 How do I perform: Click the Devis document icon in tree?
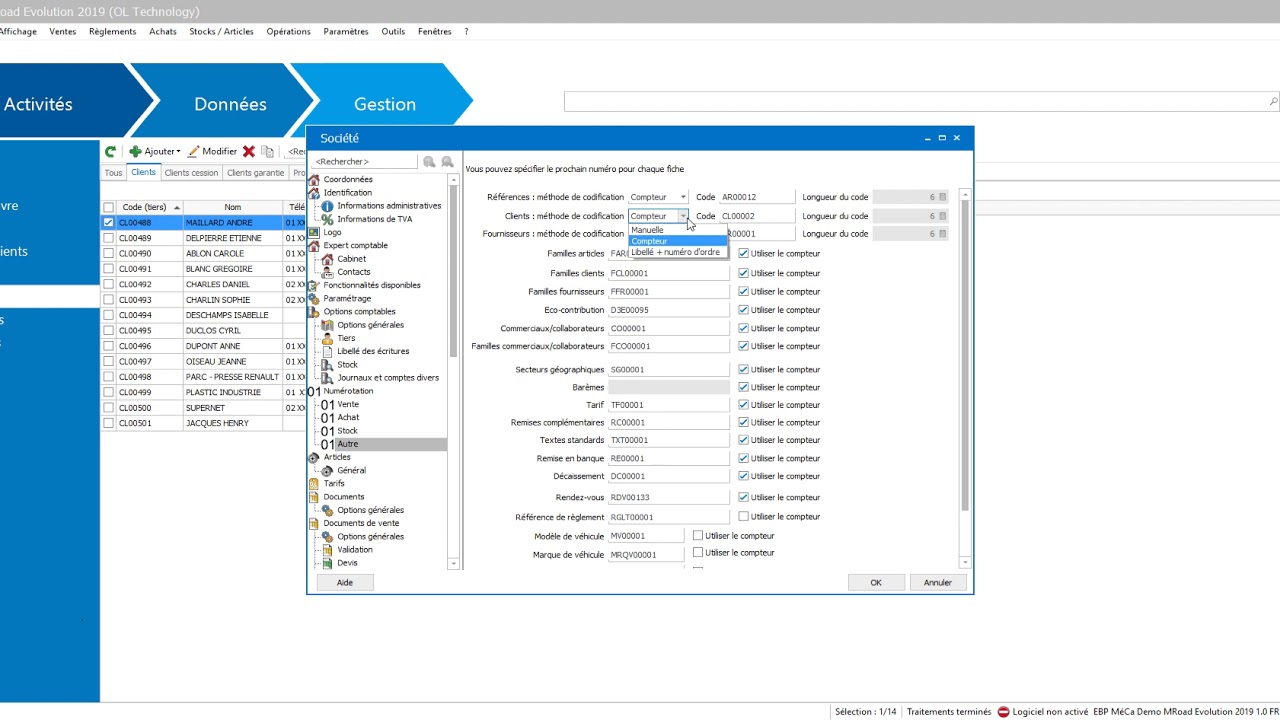(327, 563)
